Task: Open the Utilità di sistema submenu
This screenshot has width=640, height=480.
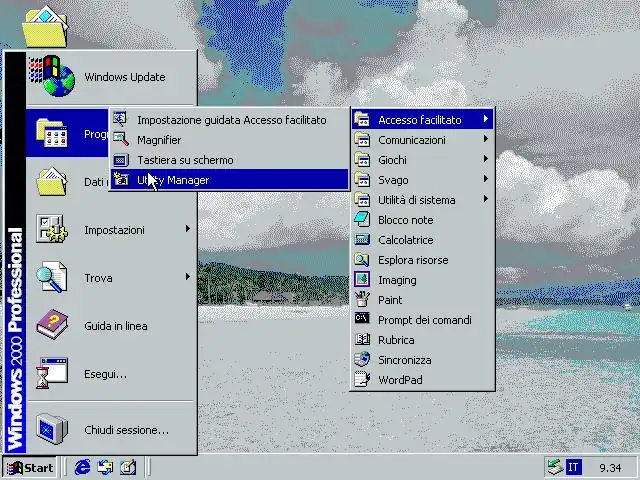Action: [x=422, y=200]
